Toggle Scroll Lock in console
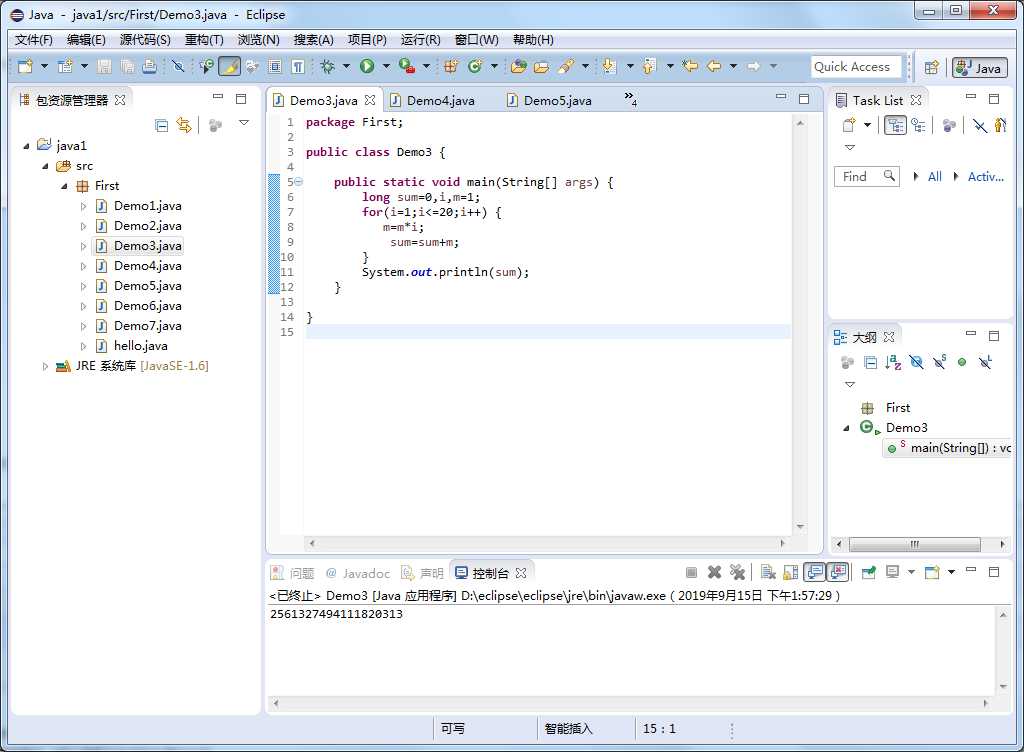 [791, 572]
